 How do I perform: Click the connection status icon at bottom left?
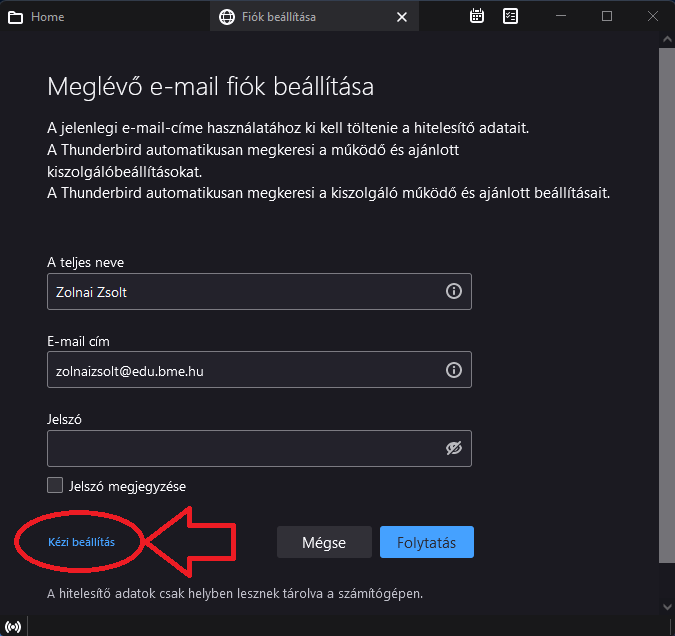(12, 626)
